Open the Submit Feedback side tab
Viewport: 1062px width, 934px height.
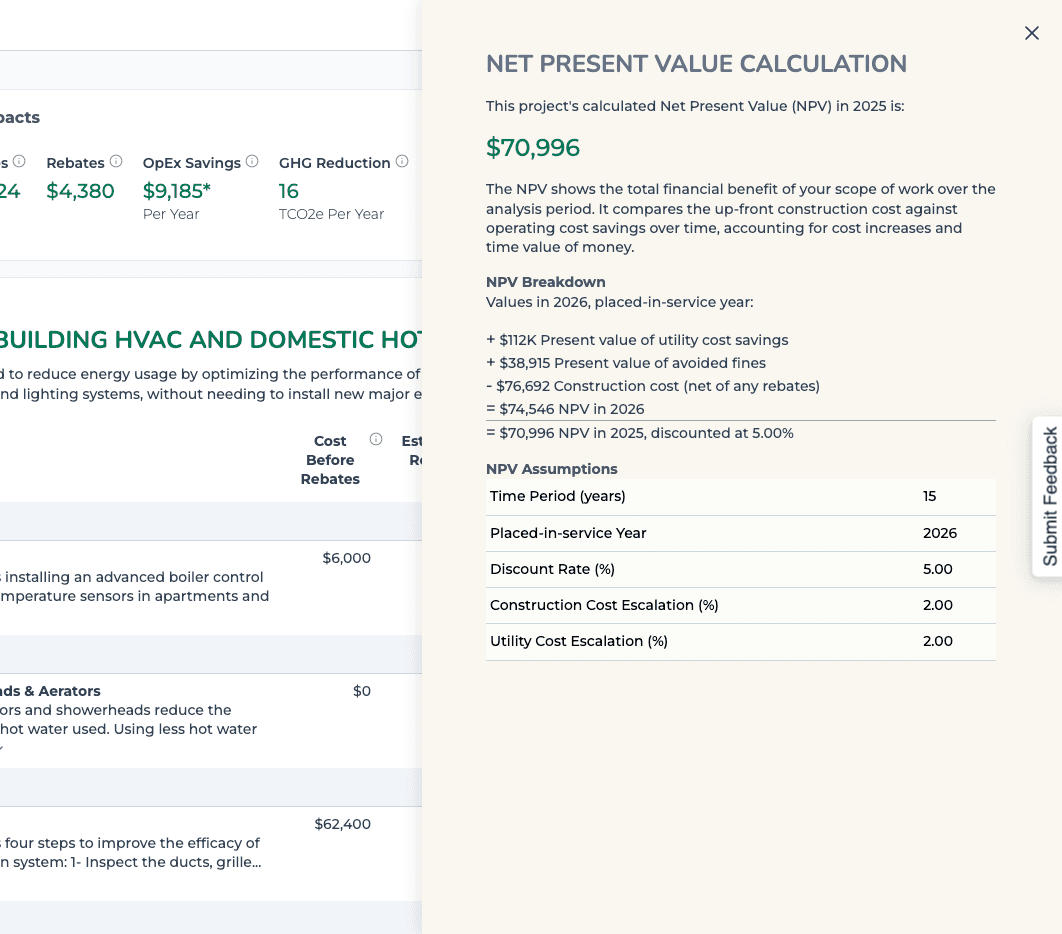tap(1049, 496)
